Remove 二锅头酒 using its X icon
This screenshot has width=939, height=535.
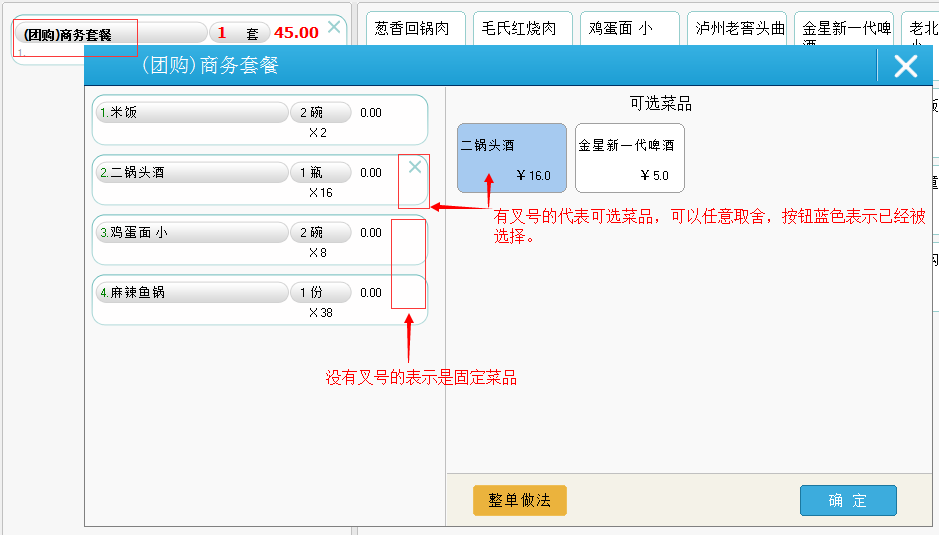click(415, 168)
